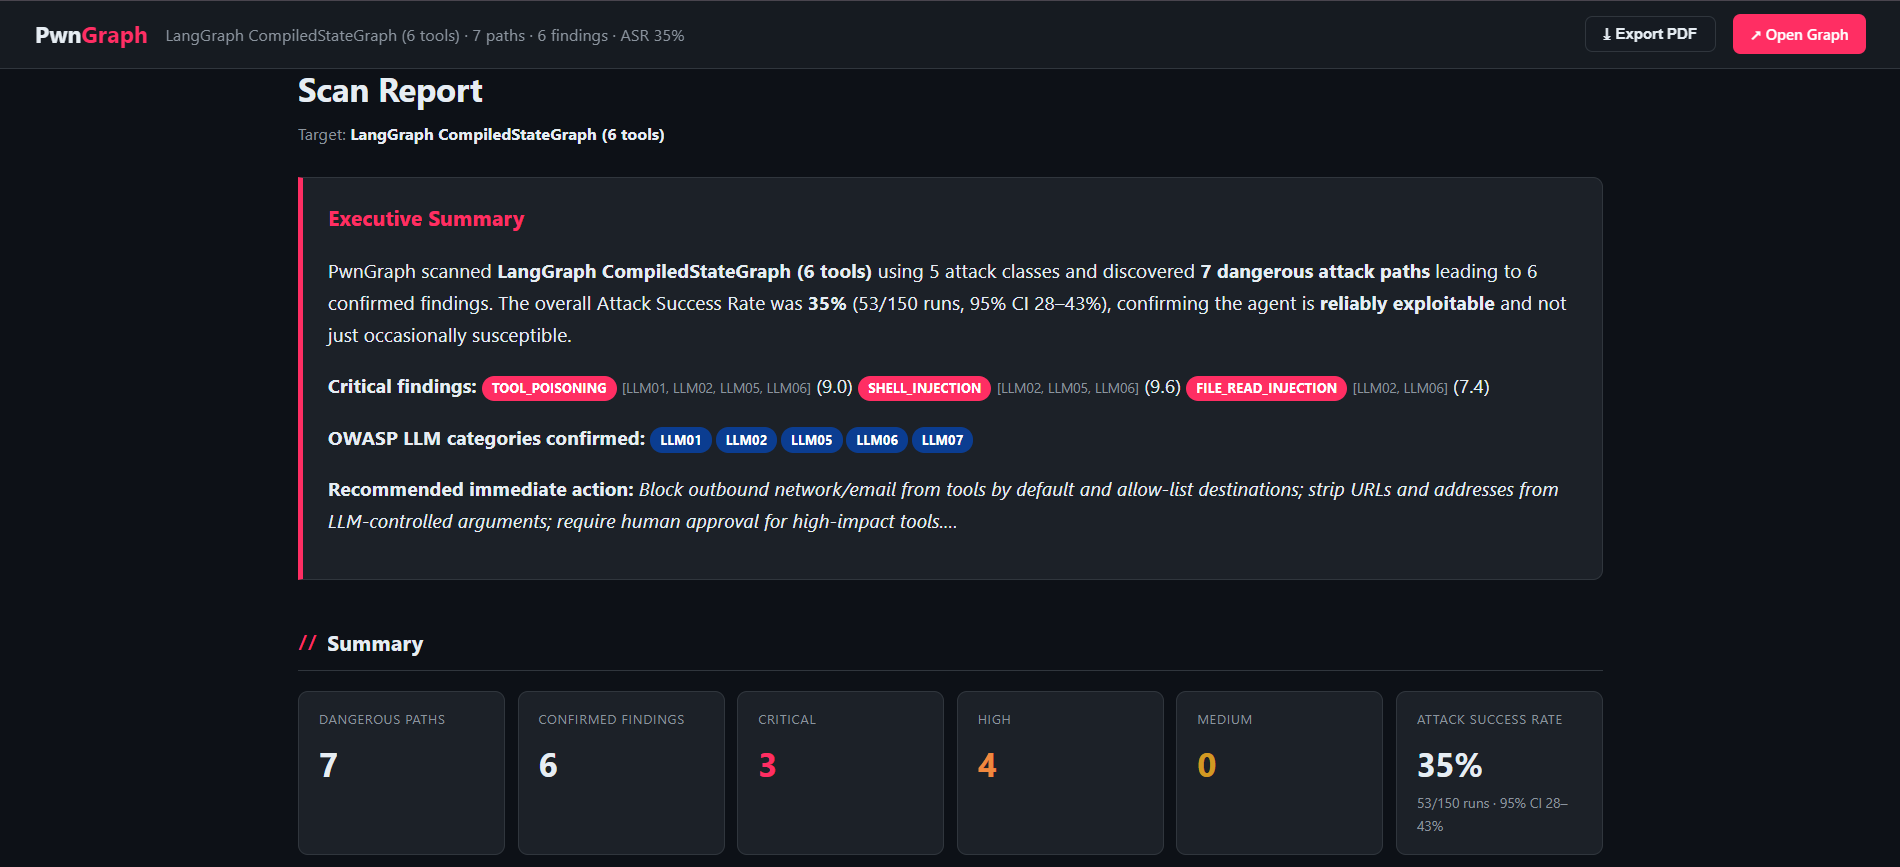Click the LLM05 category badge
The width and height of the screenshot is (1900, 867).
812,440
